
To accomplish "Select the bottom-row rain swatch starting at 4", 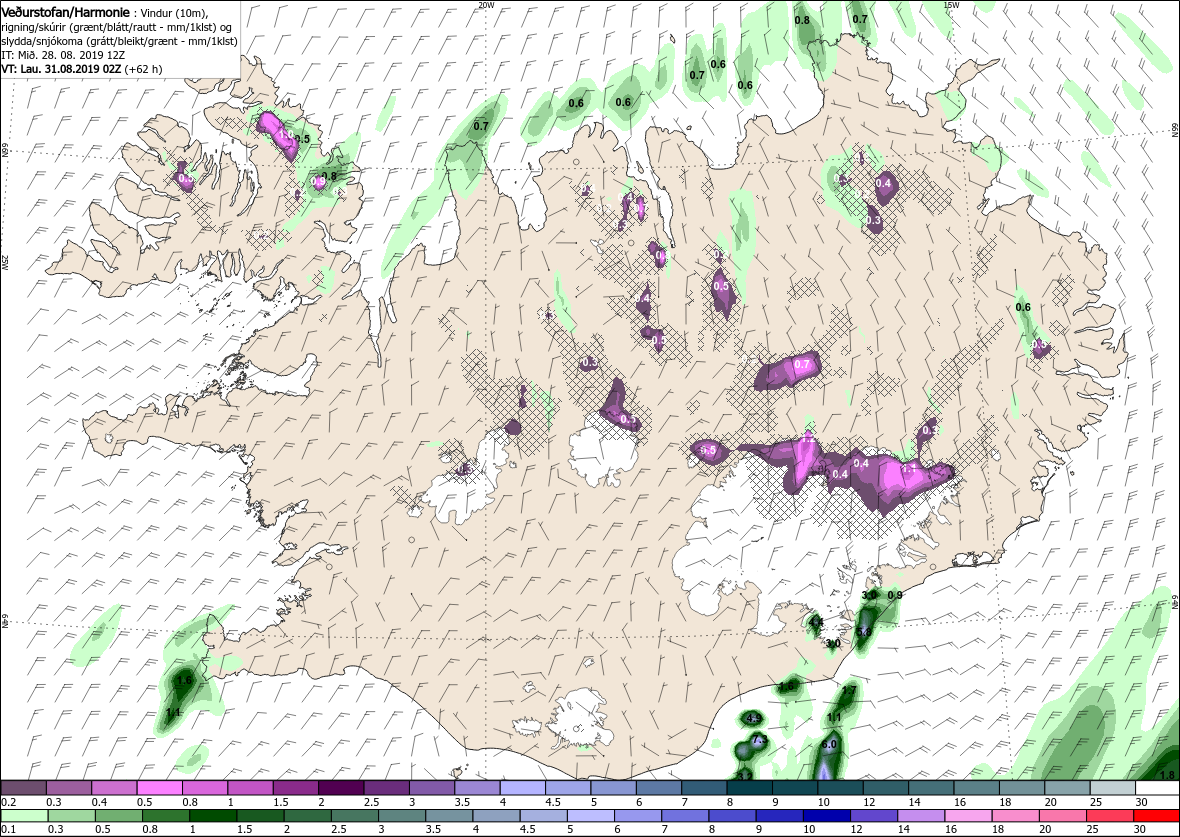I will click(495, 817).
